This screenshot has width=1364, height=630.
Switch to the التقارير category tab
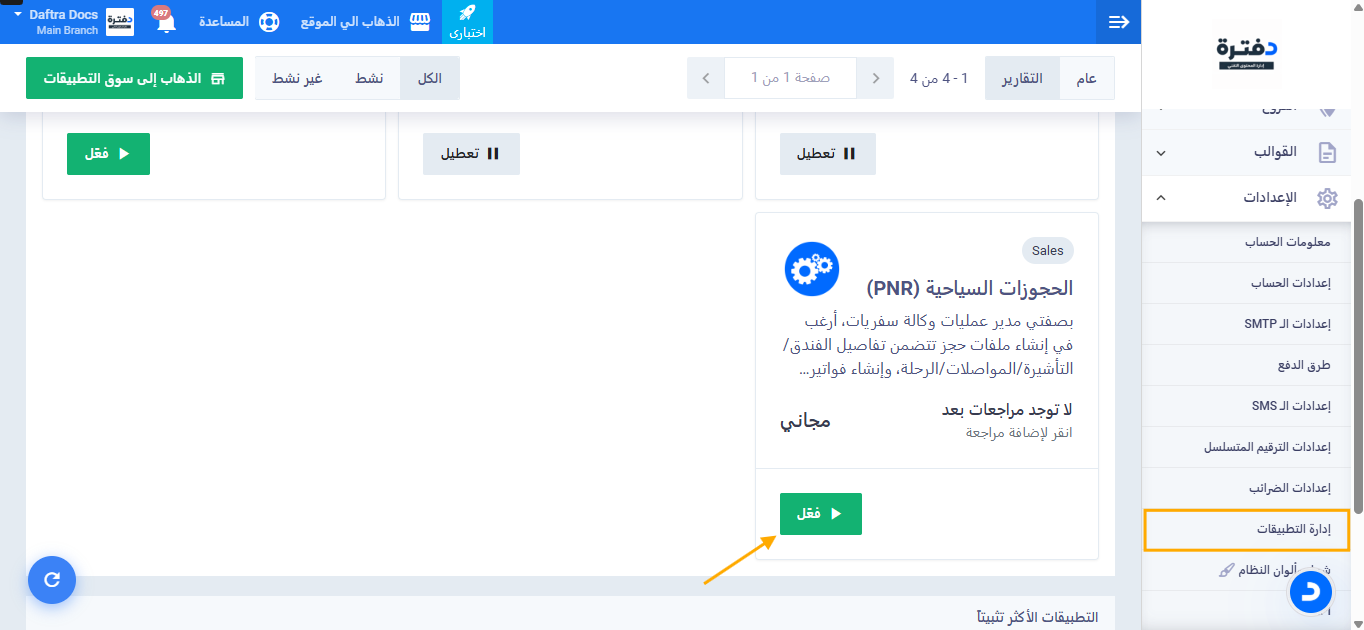1022,78
